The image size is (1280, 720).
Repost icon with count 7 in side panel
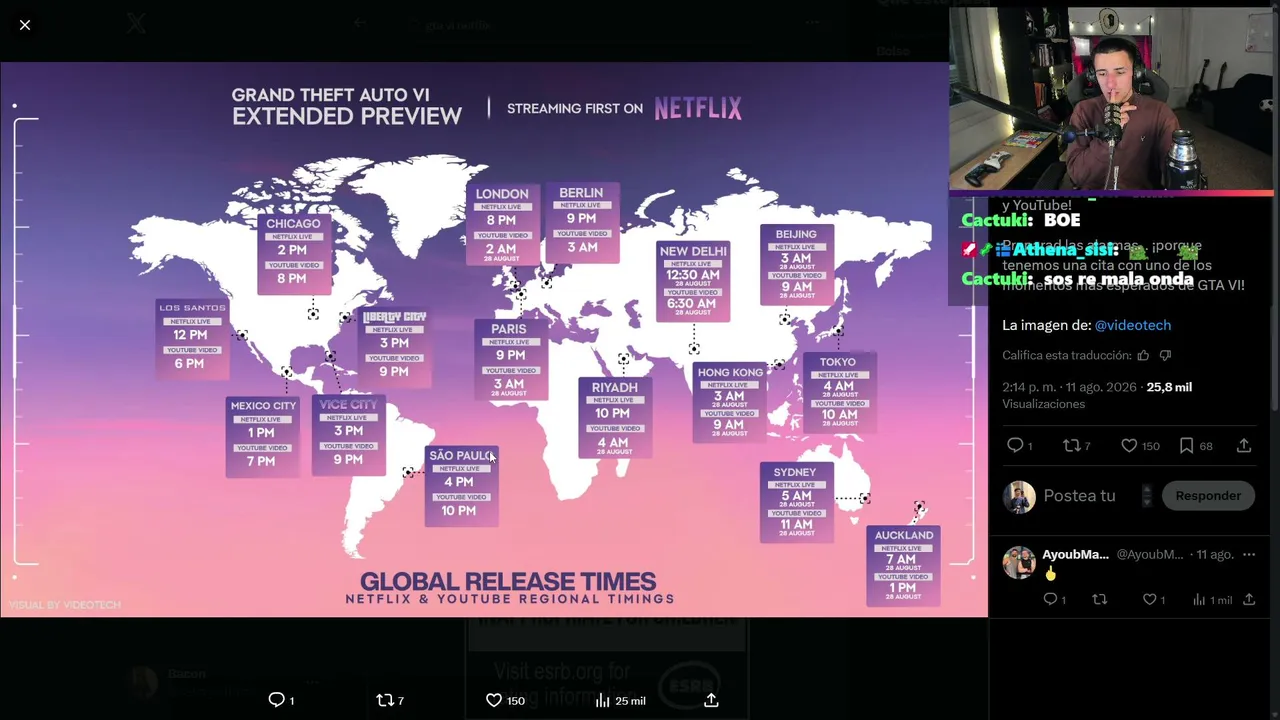pos(1071,445)
